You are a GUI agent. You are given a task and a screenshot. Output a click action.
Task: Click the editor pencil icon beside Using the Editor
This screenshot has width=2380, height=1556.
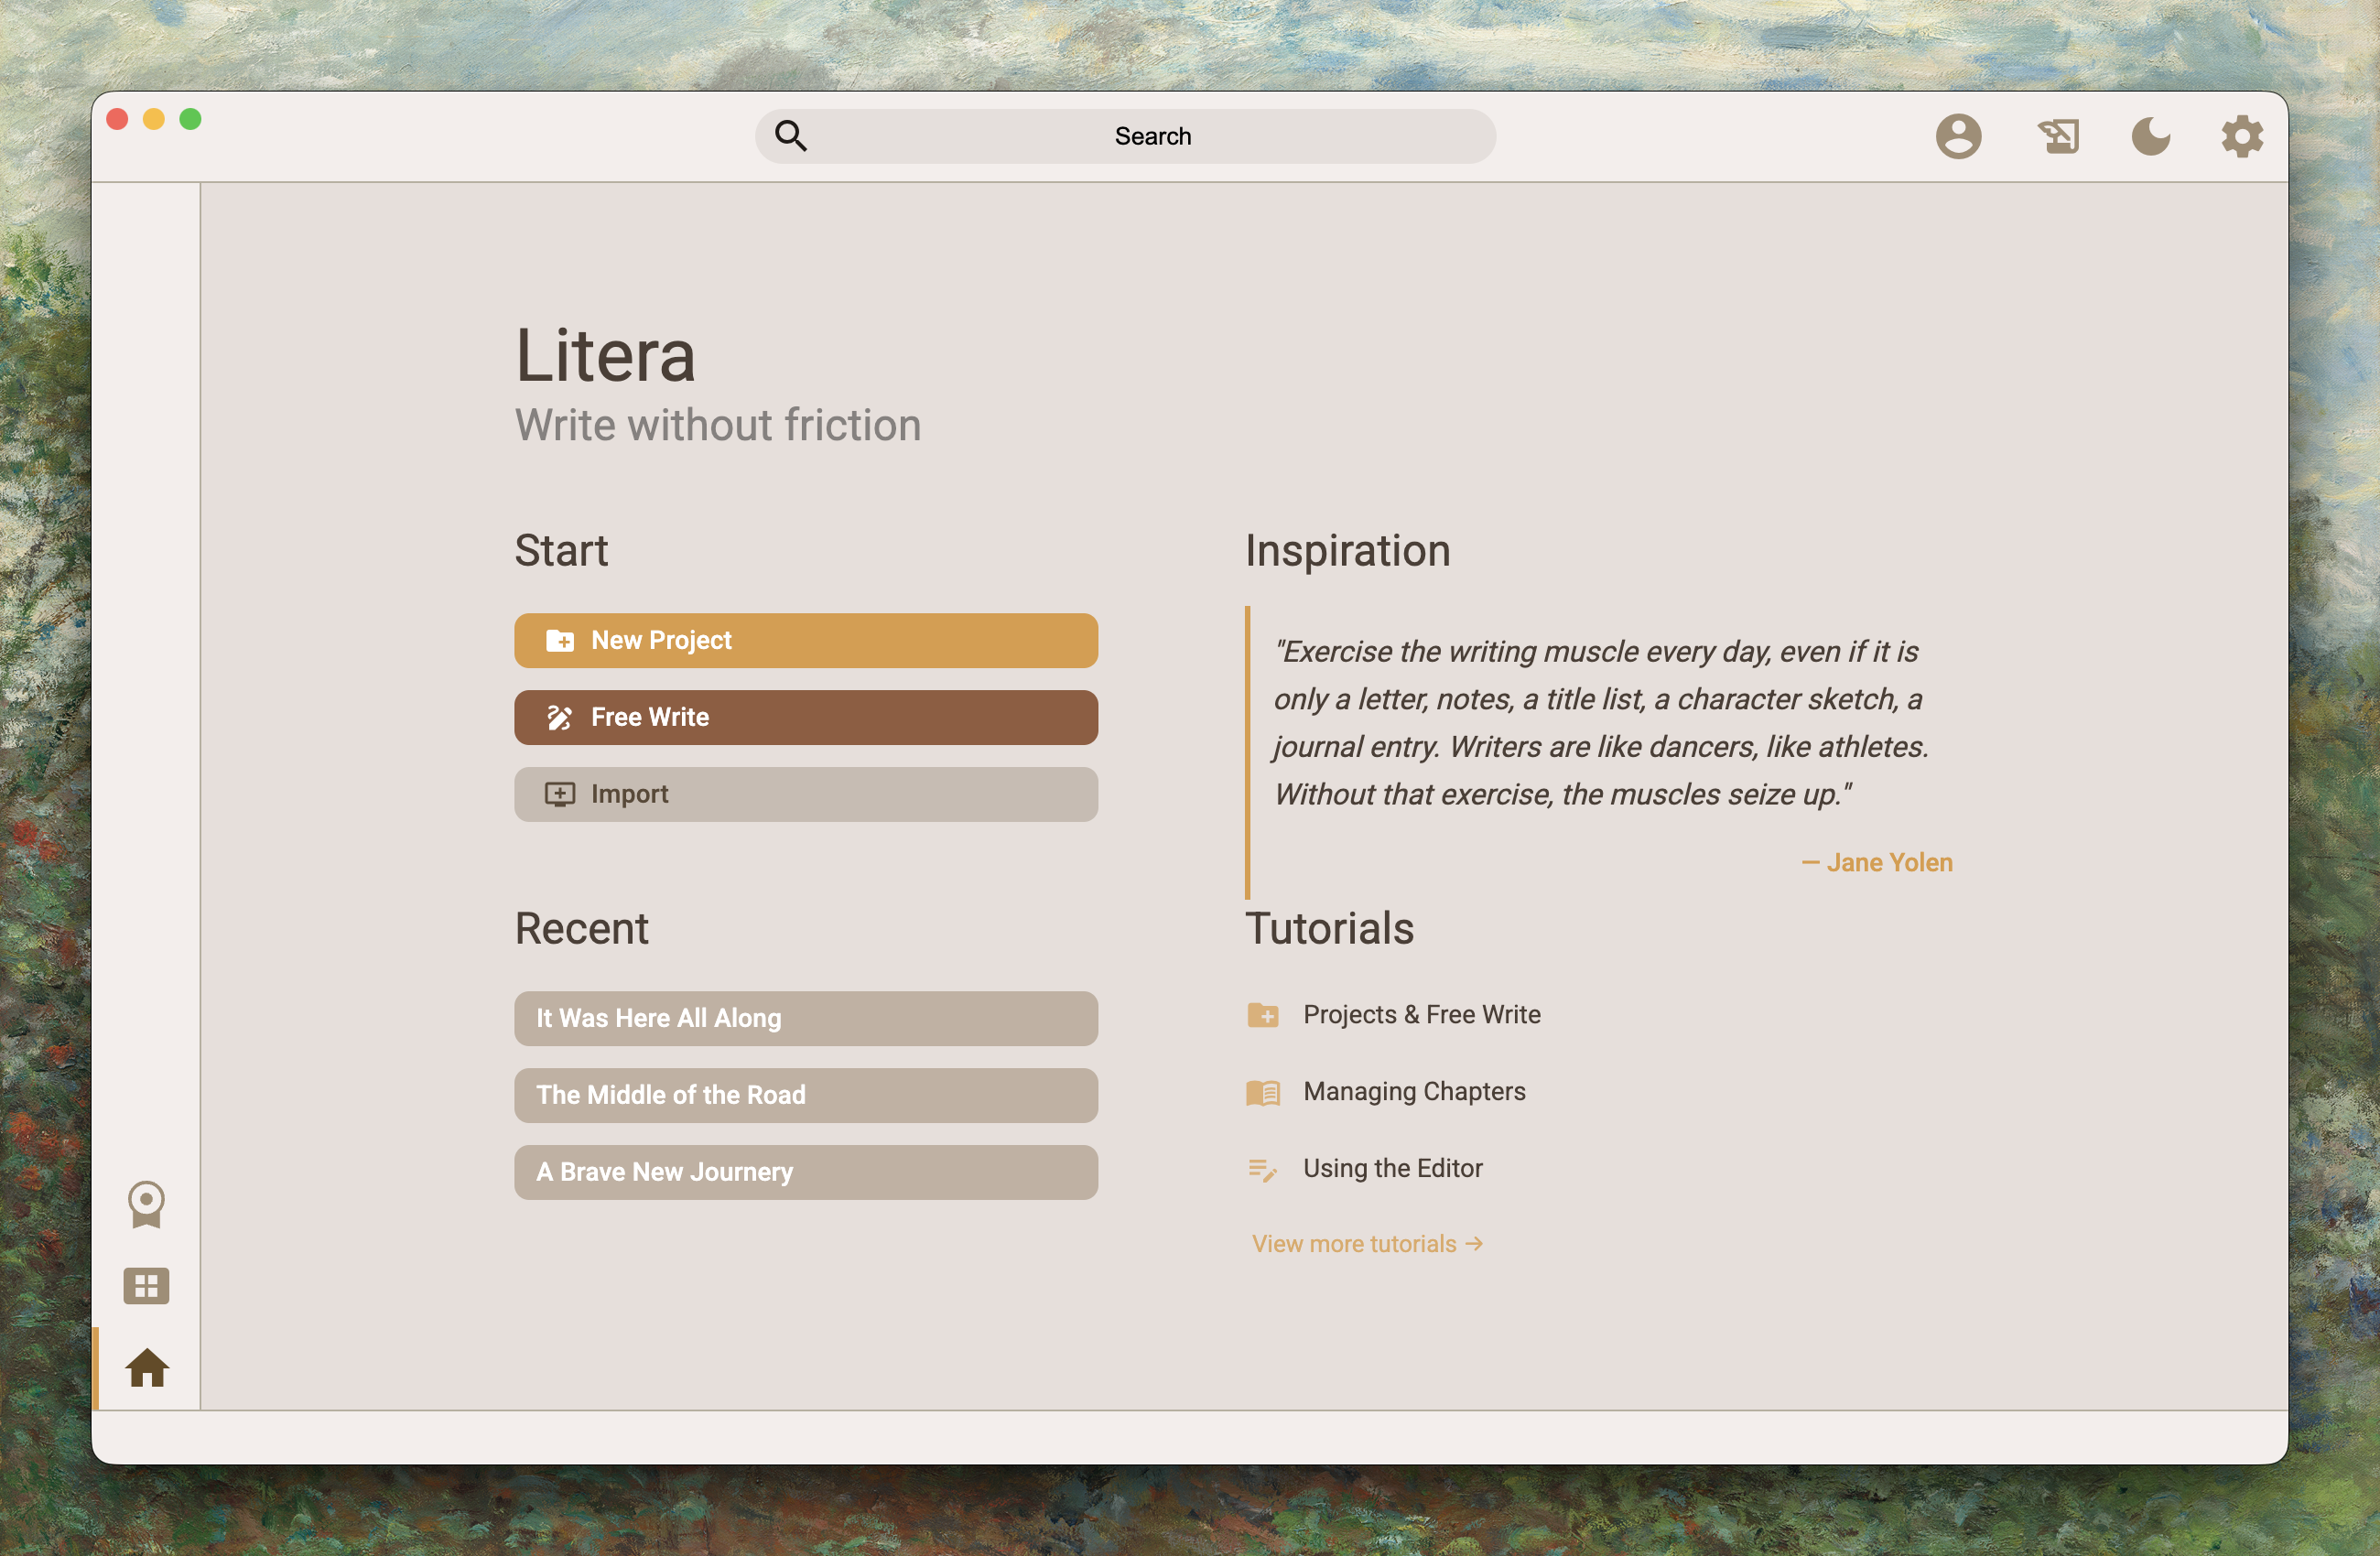[x=1263, y=1168]
